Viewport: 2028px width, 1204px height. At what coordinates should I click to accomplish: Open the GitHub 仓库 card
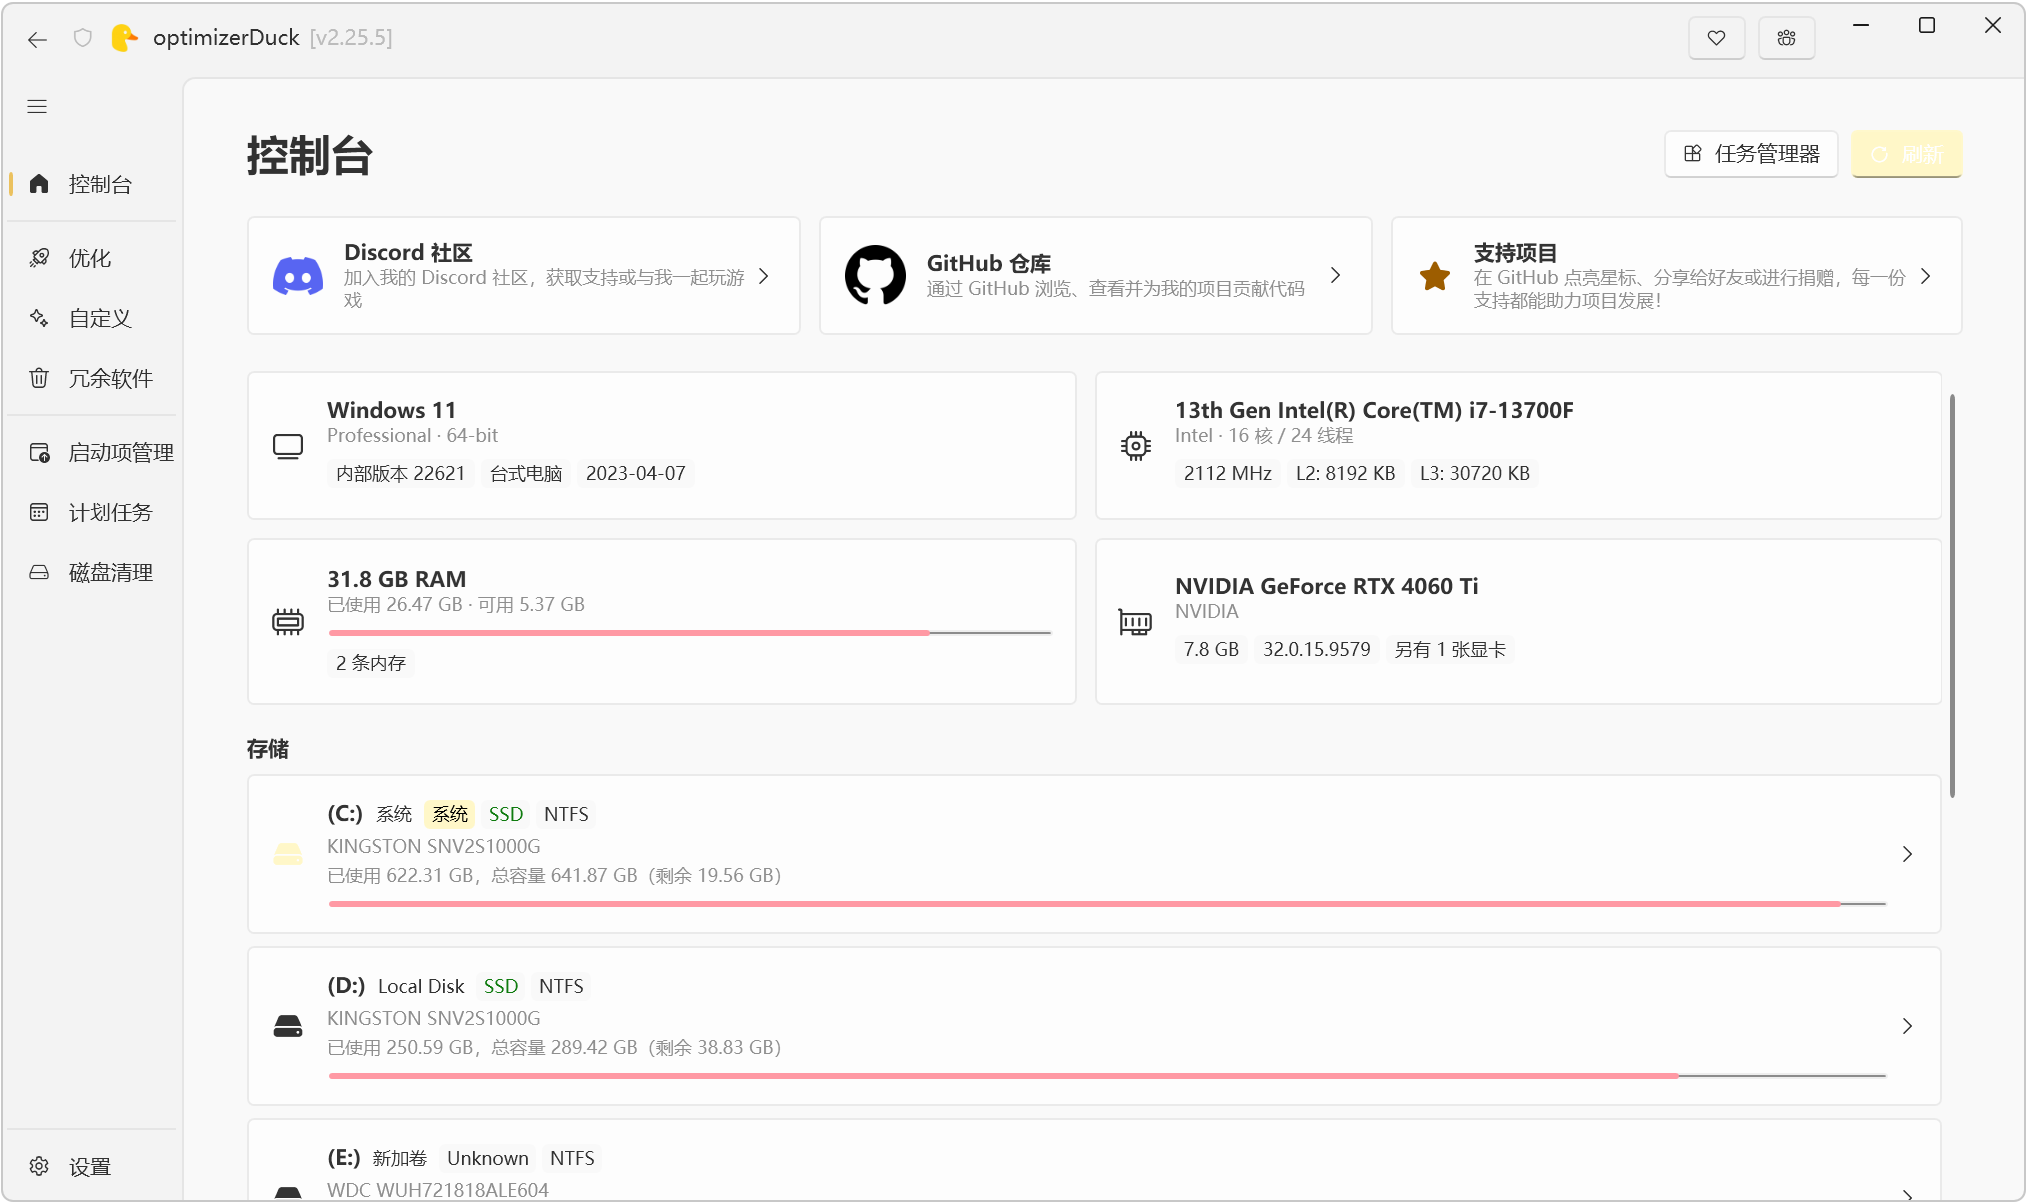click(1096, 276)
